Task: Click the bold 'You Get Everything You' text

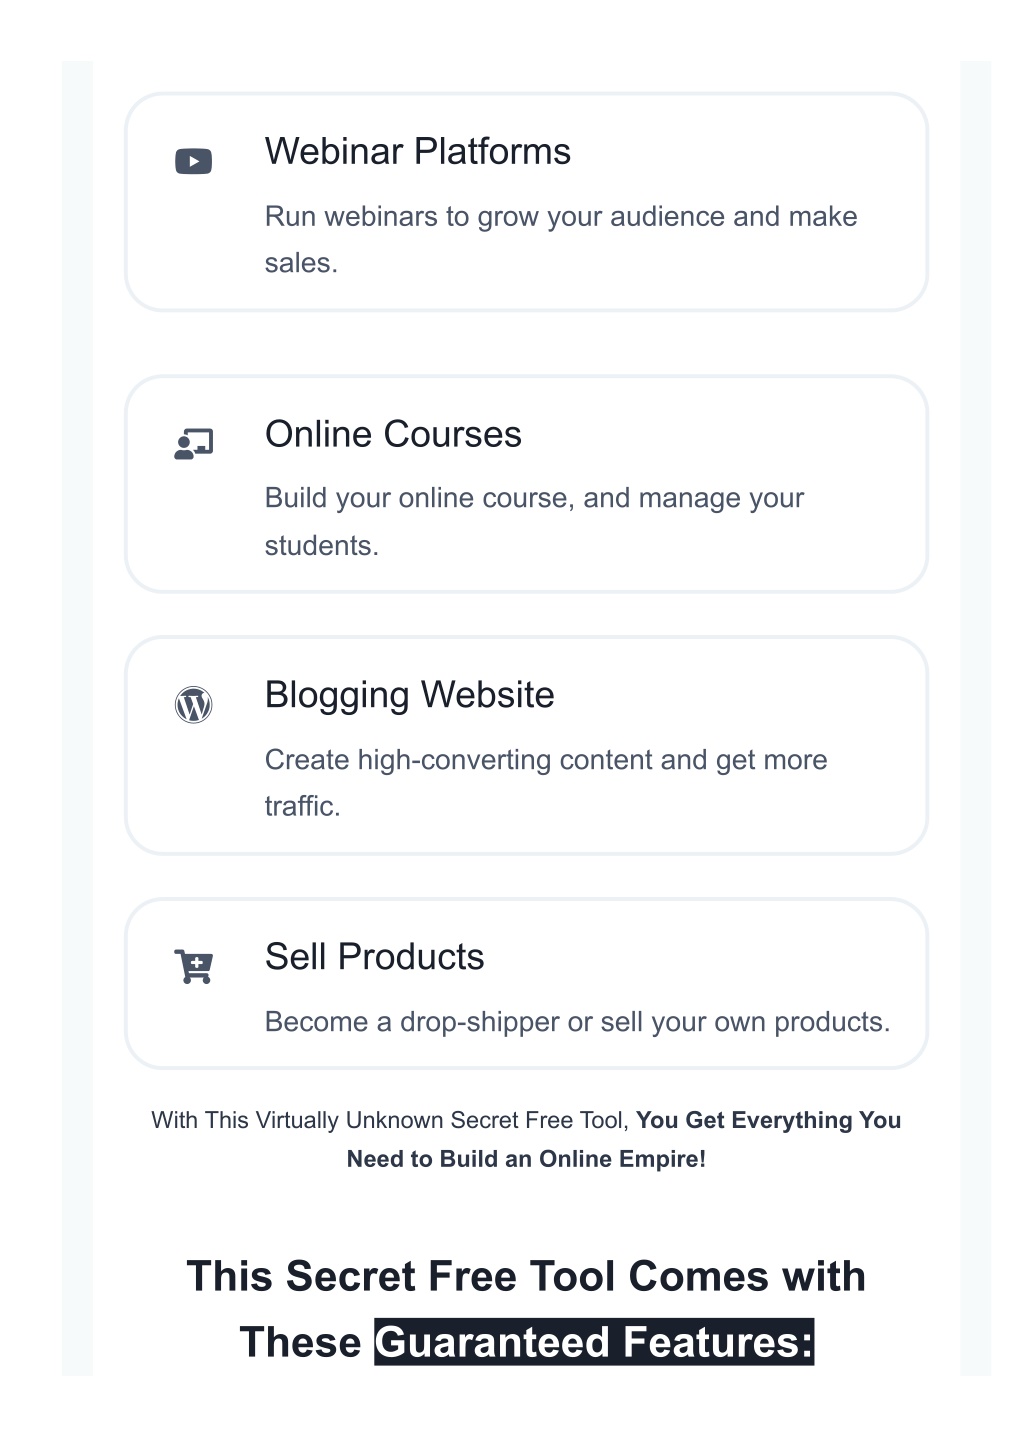Action: coord(768,1120)
